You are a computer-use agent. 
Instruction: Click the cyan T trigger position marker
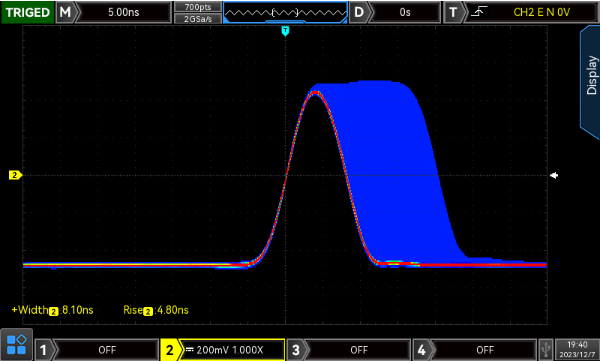pyautogui.click(x=285, y=31)
